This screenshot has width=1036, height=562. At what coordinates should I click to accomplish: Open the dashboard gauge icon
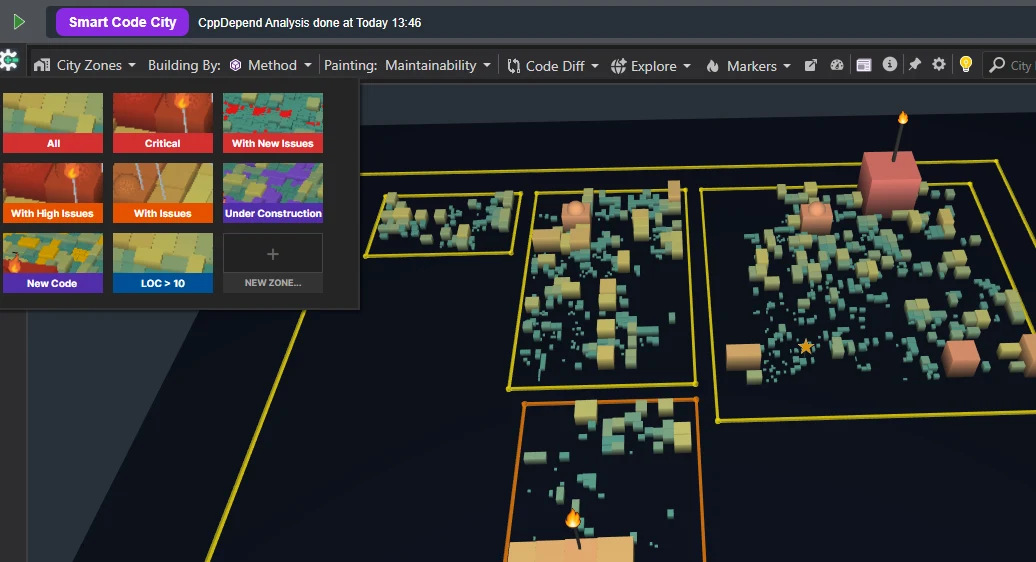click(x=837, y=65)
